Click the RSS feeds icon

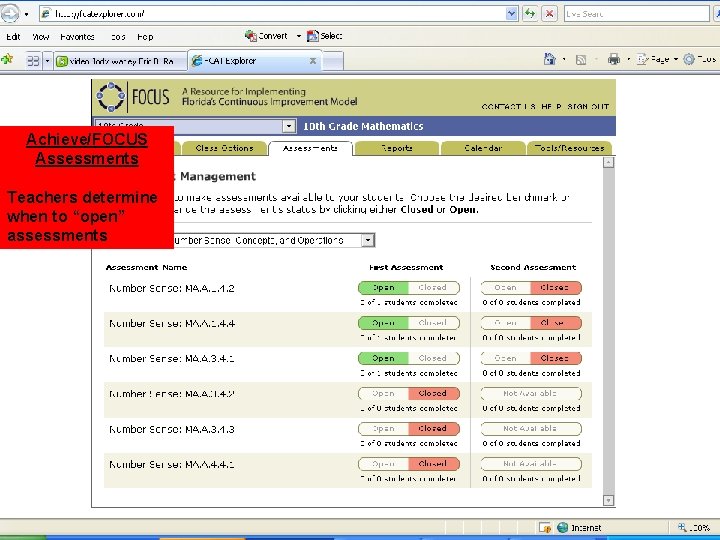(581, 59)
